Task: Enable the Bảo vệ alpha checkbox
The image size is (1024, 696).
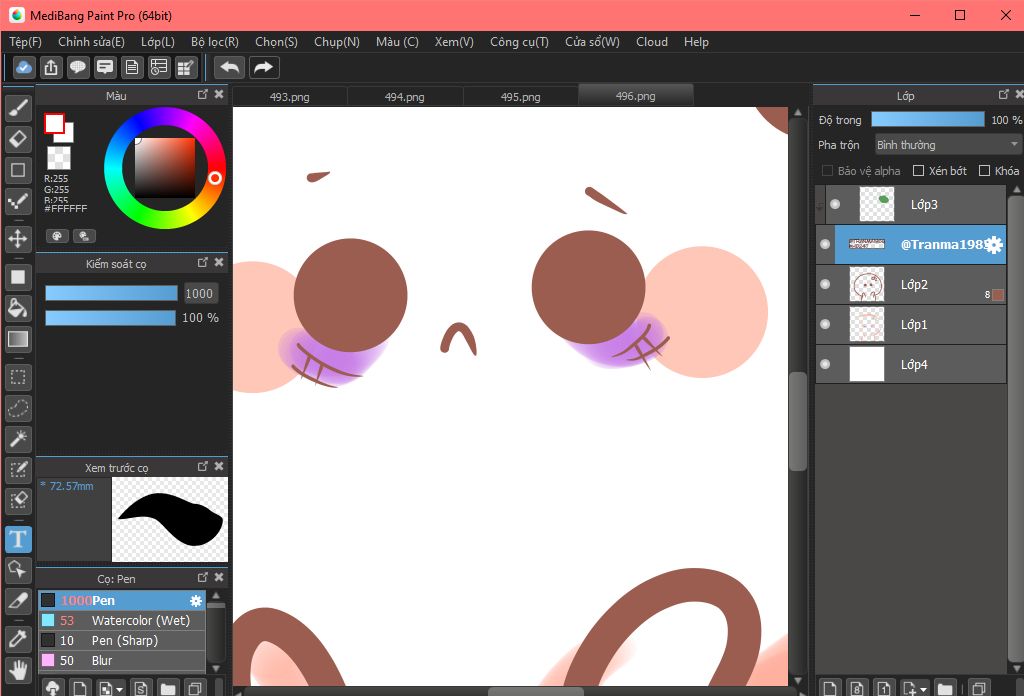Action: pos(827,171)
